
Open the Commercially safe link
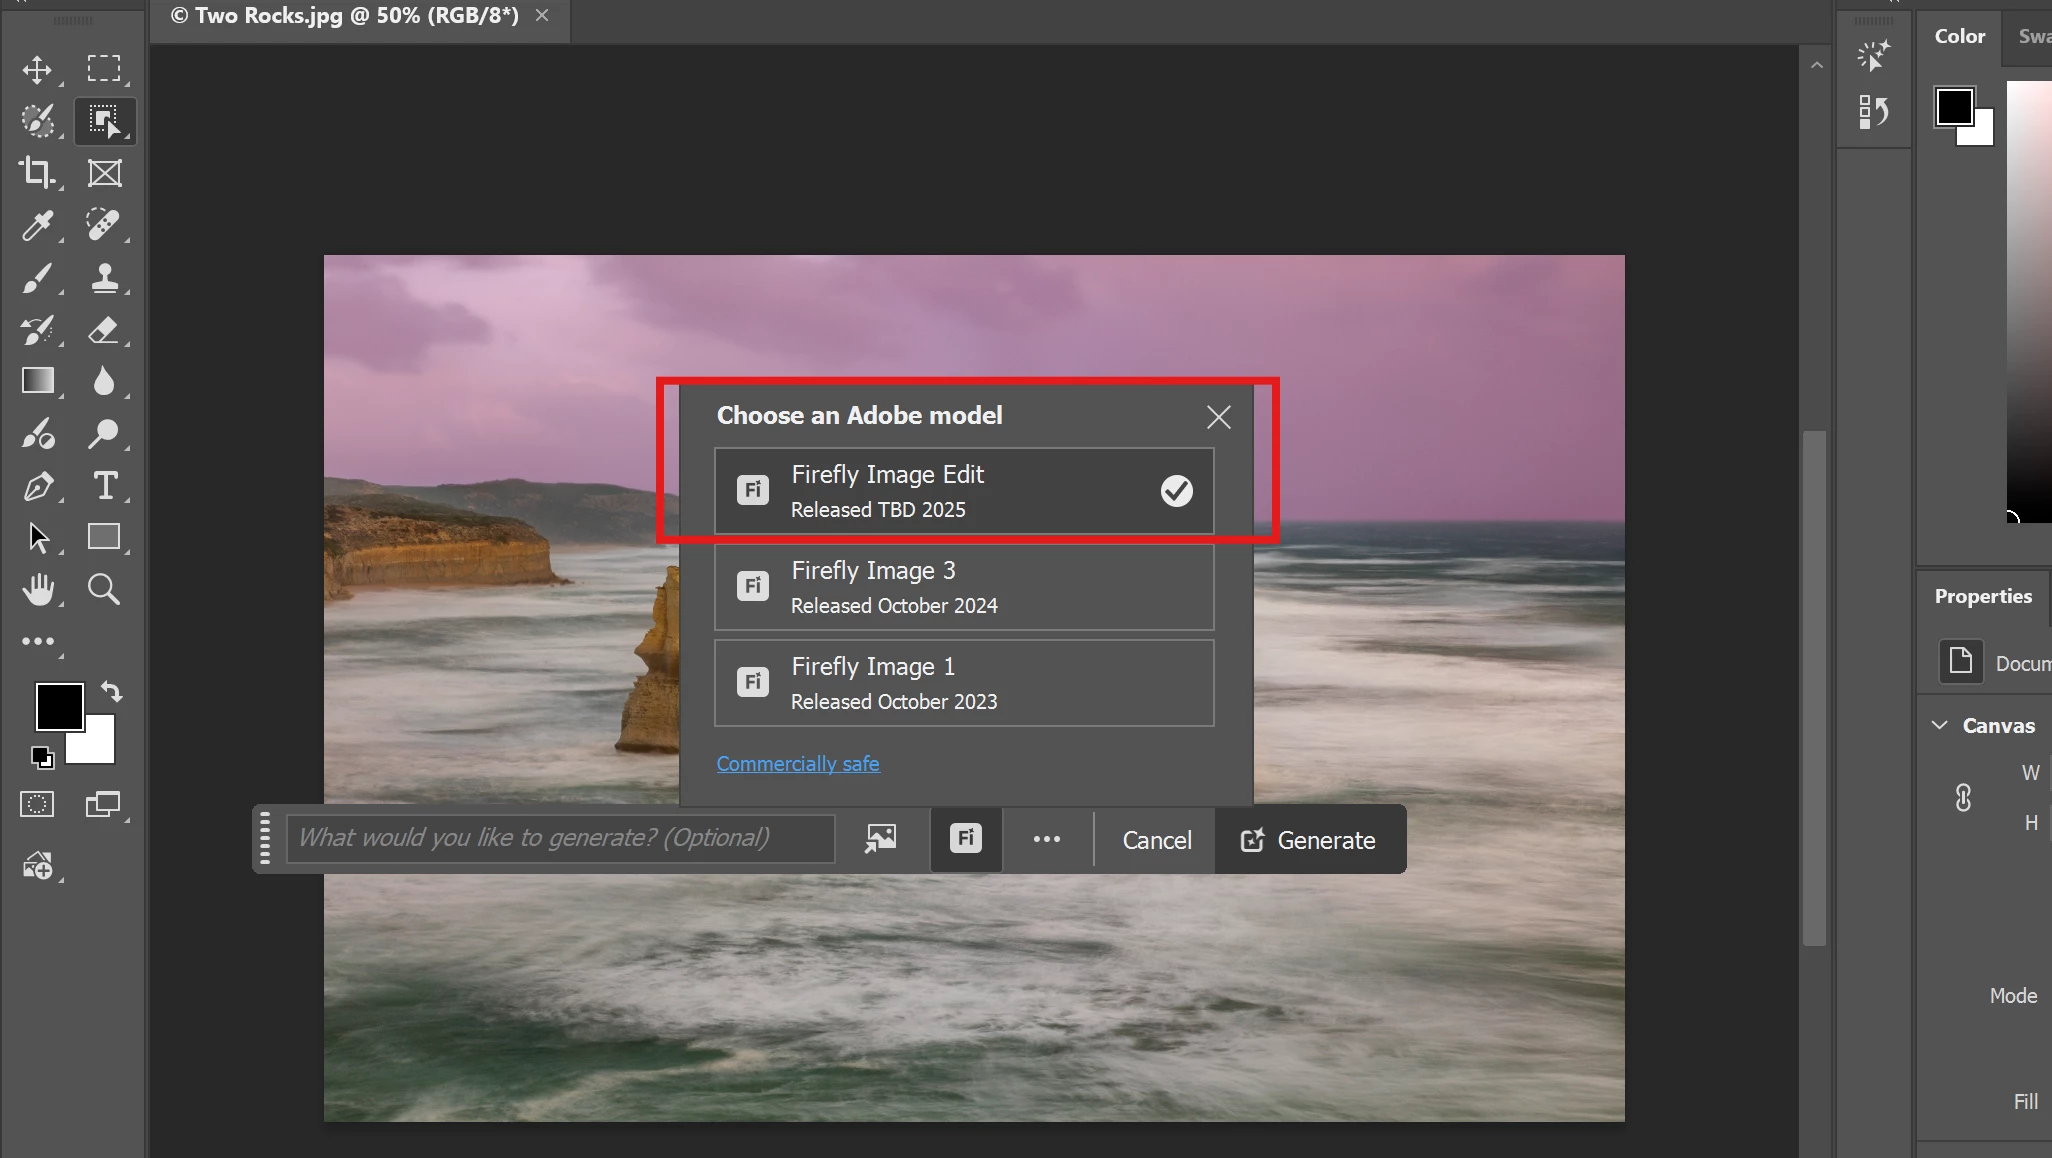(x=797, y=764)
